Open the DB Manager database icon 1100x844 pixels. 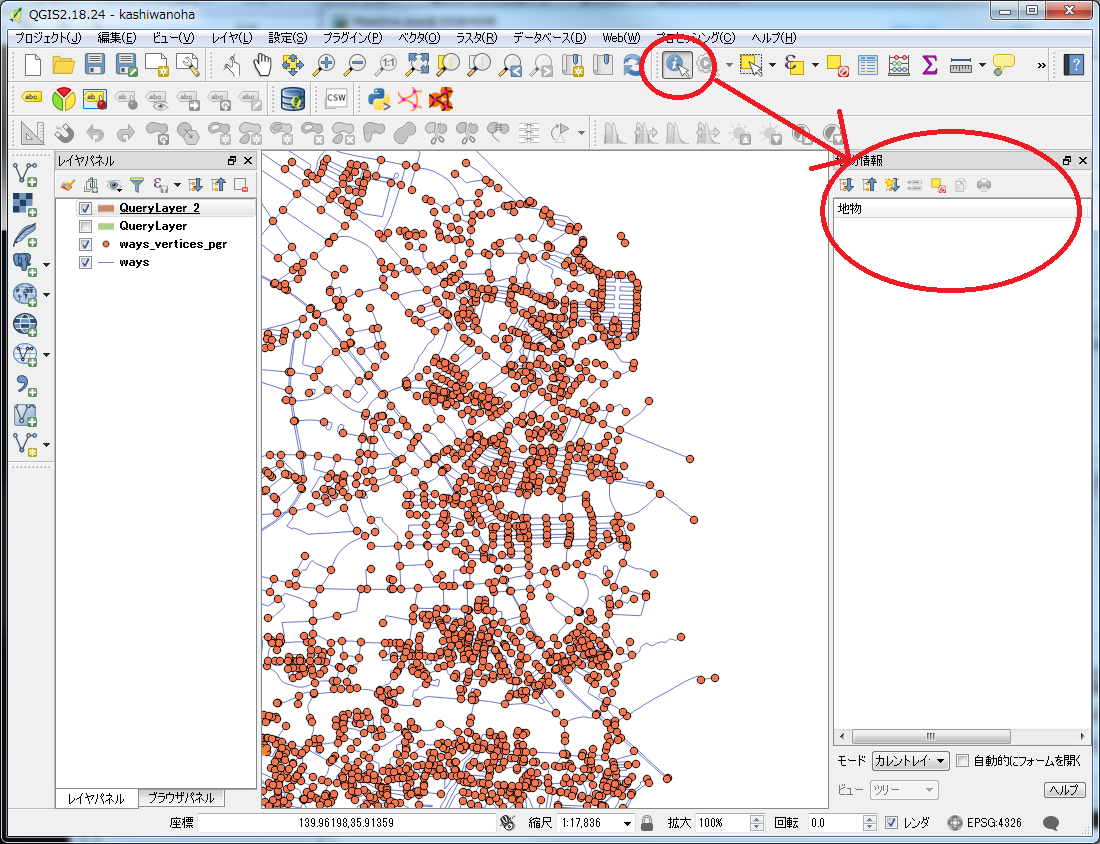pos(293,98)
